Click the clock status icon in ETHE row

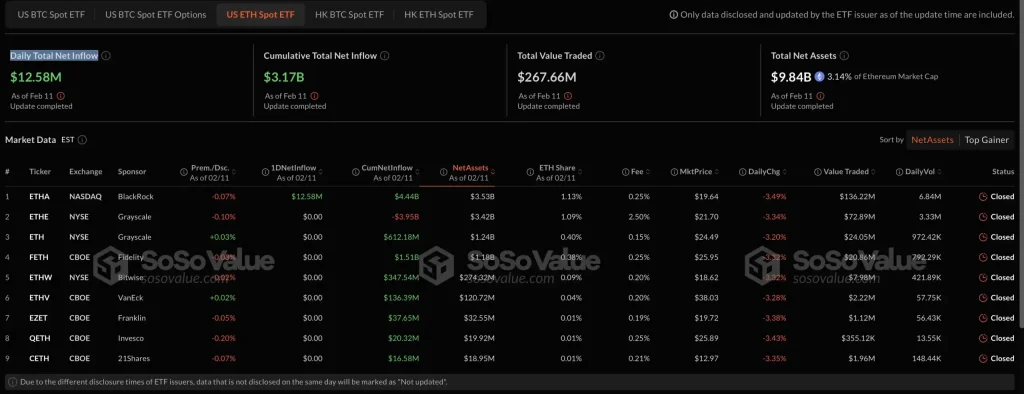(x=983, y=217)
